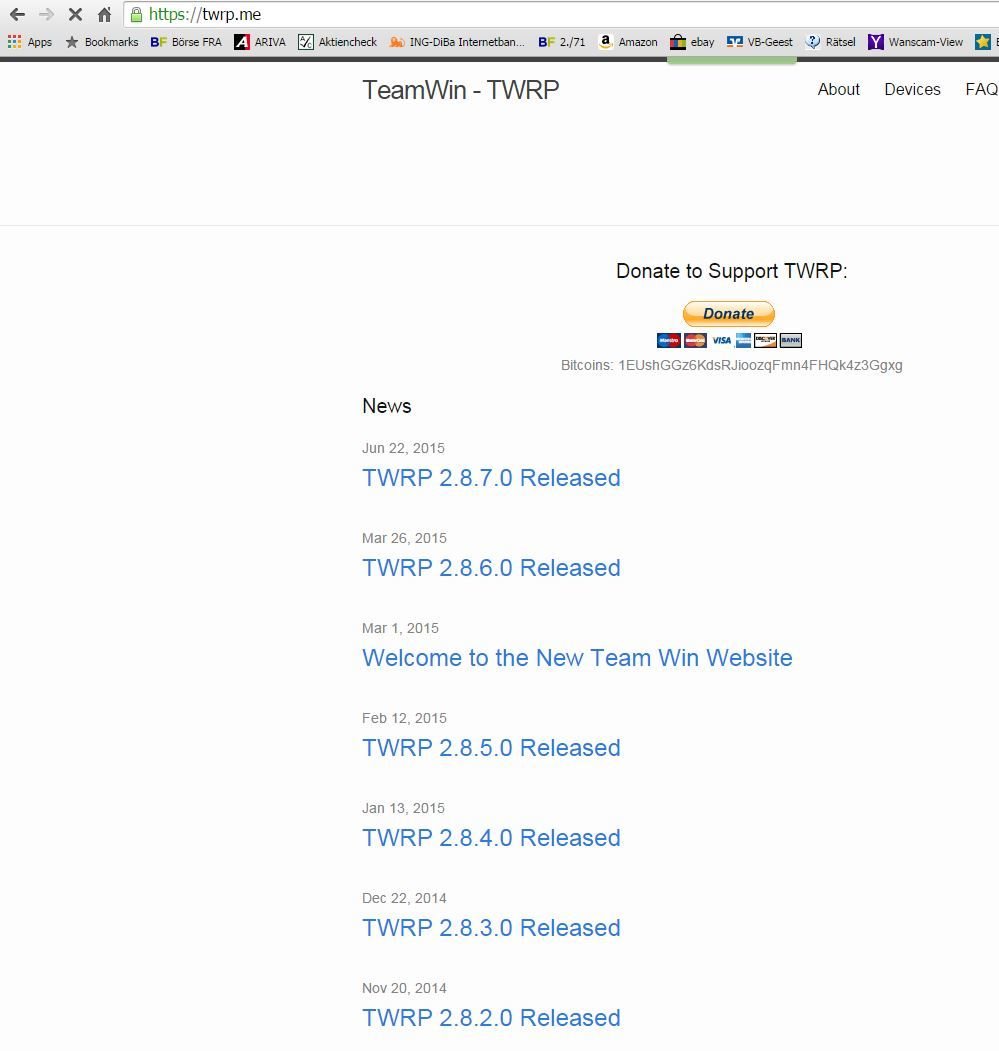
Task: Click the payment cards image under Donate
Action: pos(729,341)
